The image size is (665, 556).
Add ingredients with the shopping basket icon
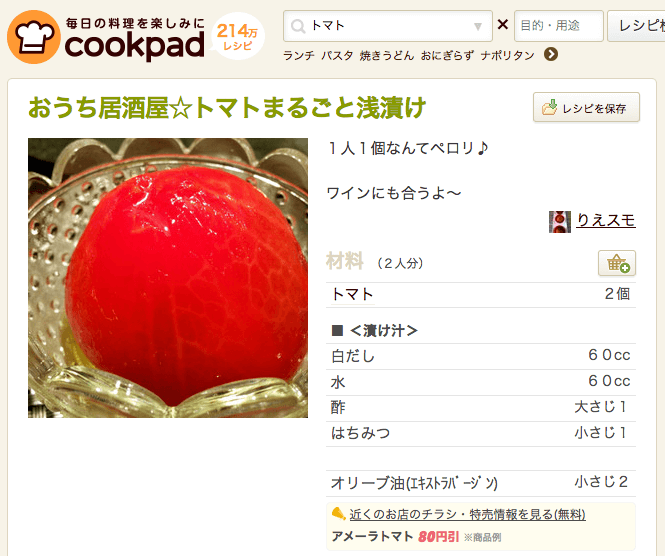point(617,263)
